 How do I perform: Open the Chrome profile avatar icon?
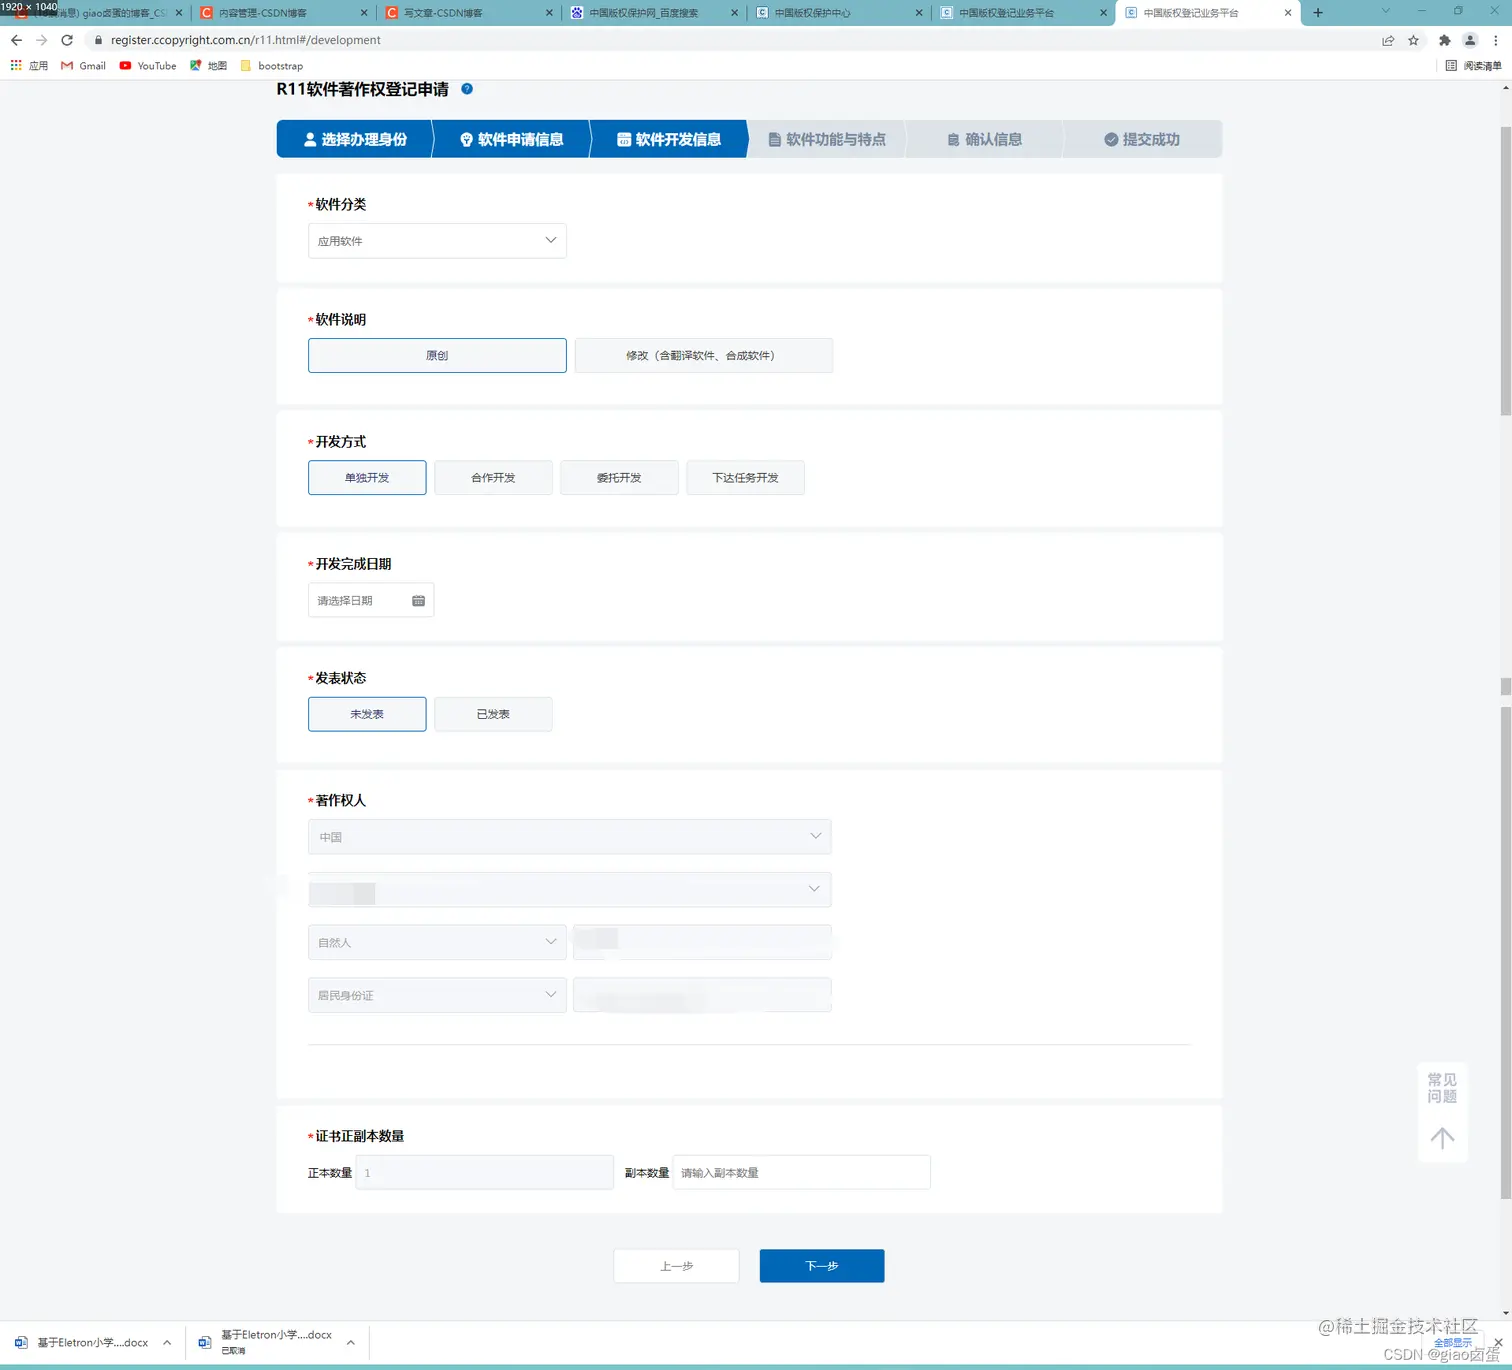tap(1470, 40)
